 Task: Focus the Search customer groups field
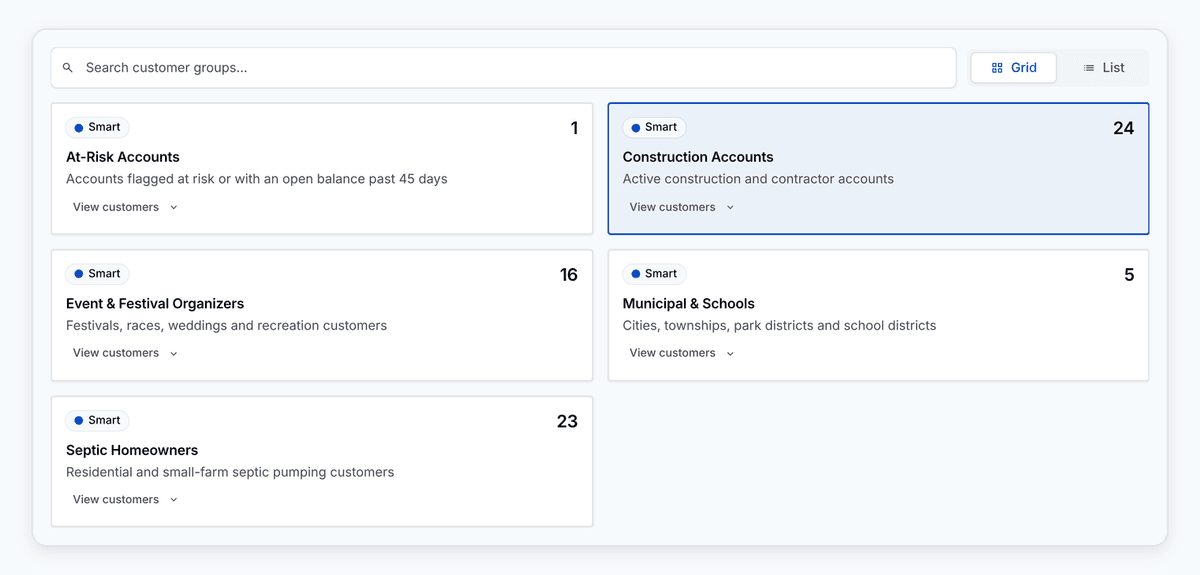pyautogui.click(x=504, y=68)
